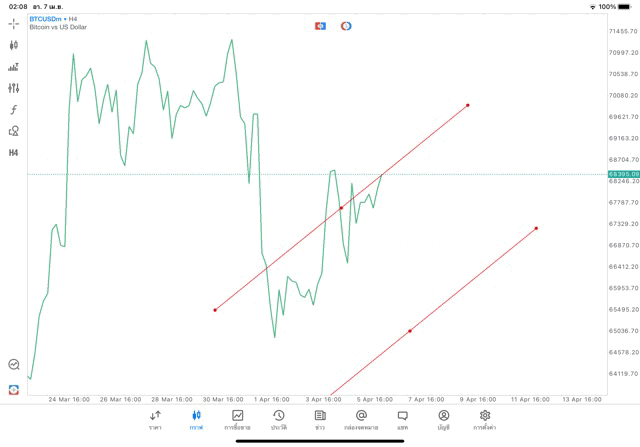Open the function indicators icon

click(x=14, y=110)
